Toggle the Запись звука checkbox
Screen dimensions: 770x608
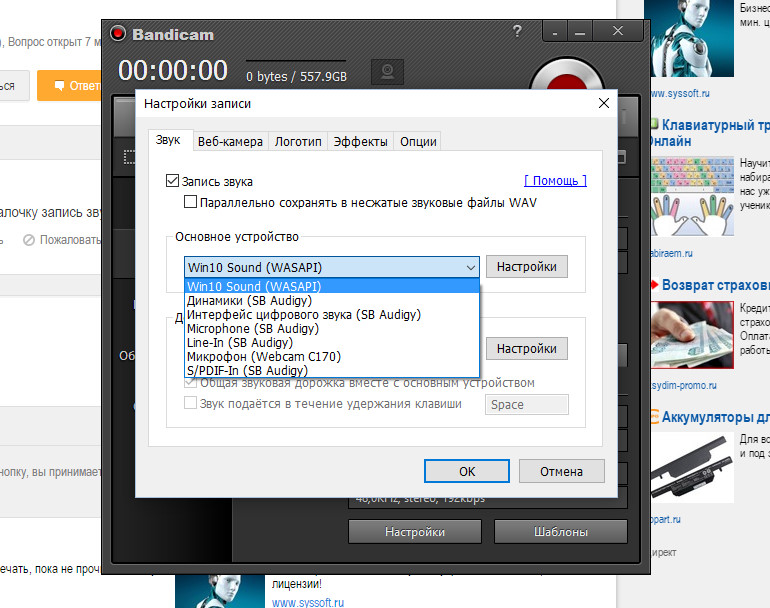(172, 181)
